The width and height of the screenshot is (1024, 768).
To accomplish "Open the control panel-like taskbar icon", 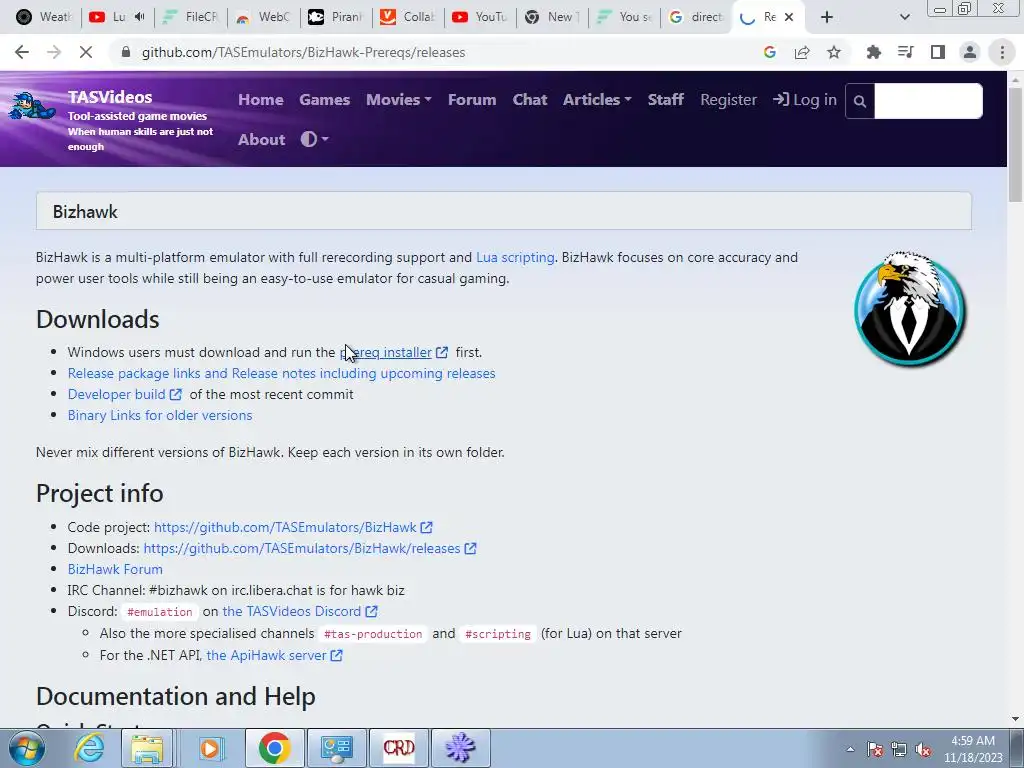I will 336,748.
